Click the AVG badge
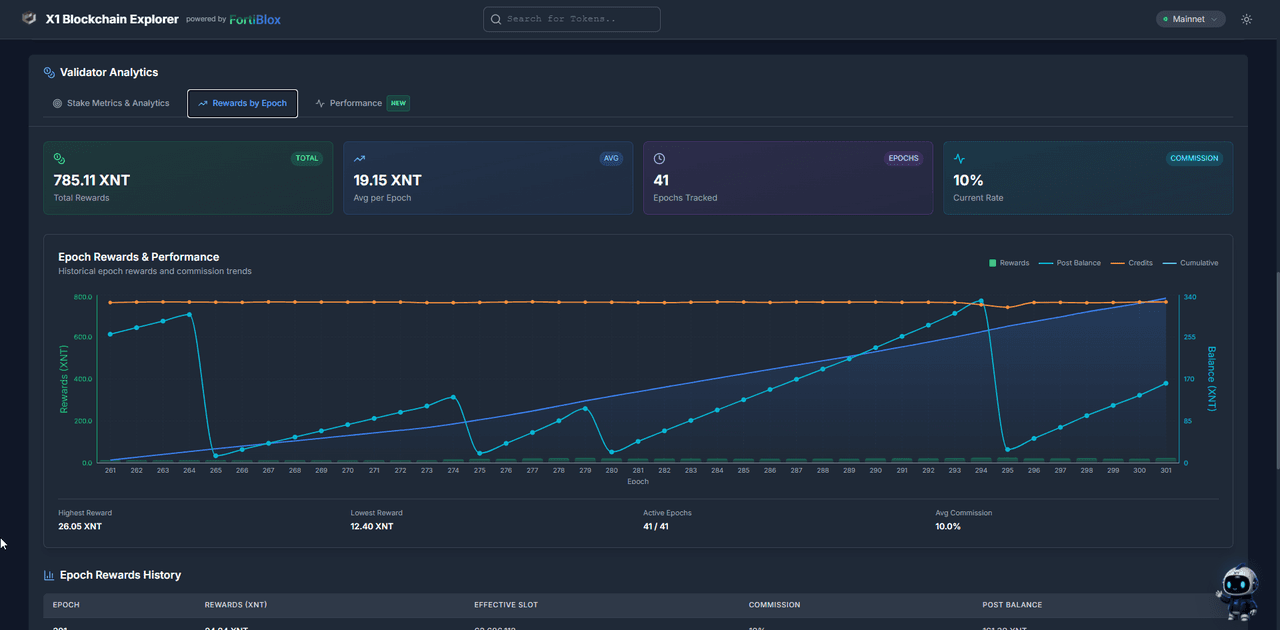This screenshot has height=630, width=1280. [x=611, y=158]
